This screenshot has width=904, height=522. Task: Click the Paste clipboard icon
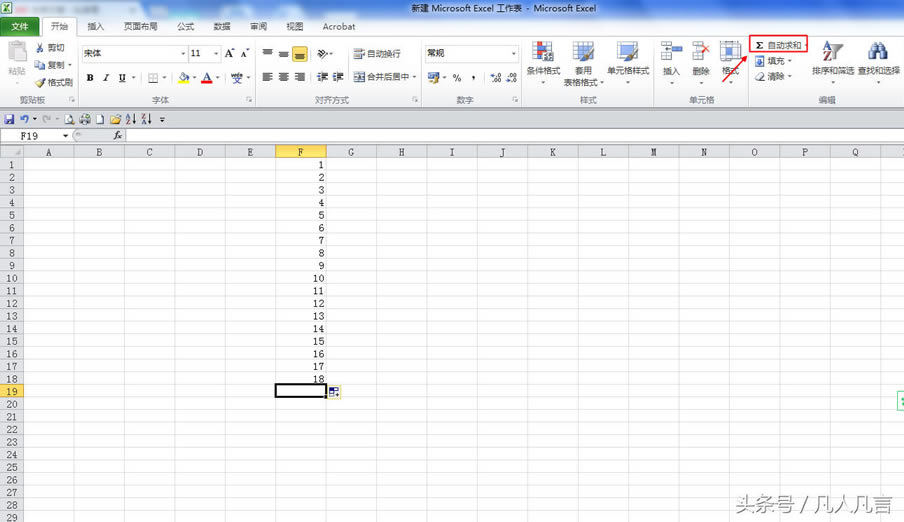(x=17, y=52)
